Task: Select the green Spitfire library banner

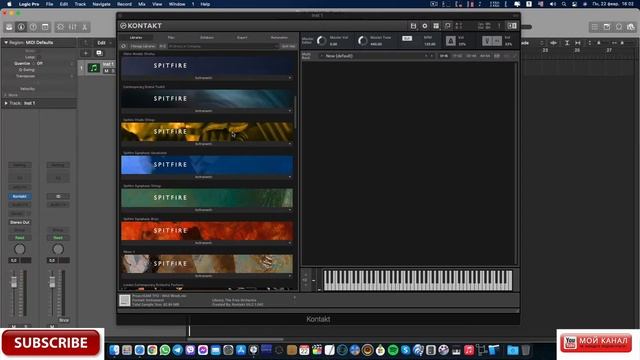Action: pyautogui.click(x=207, y=198)
